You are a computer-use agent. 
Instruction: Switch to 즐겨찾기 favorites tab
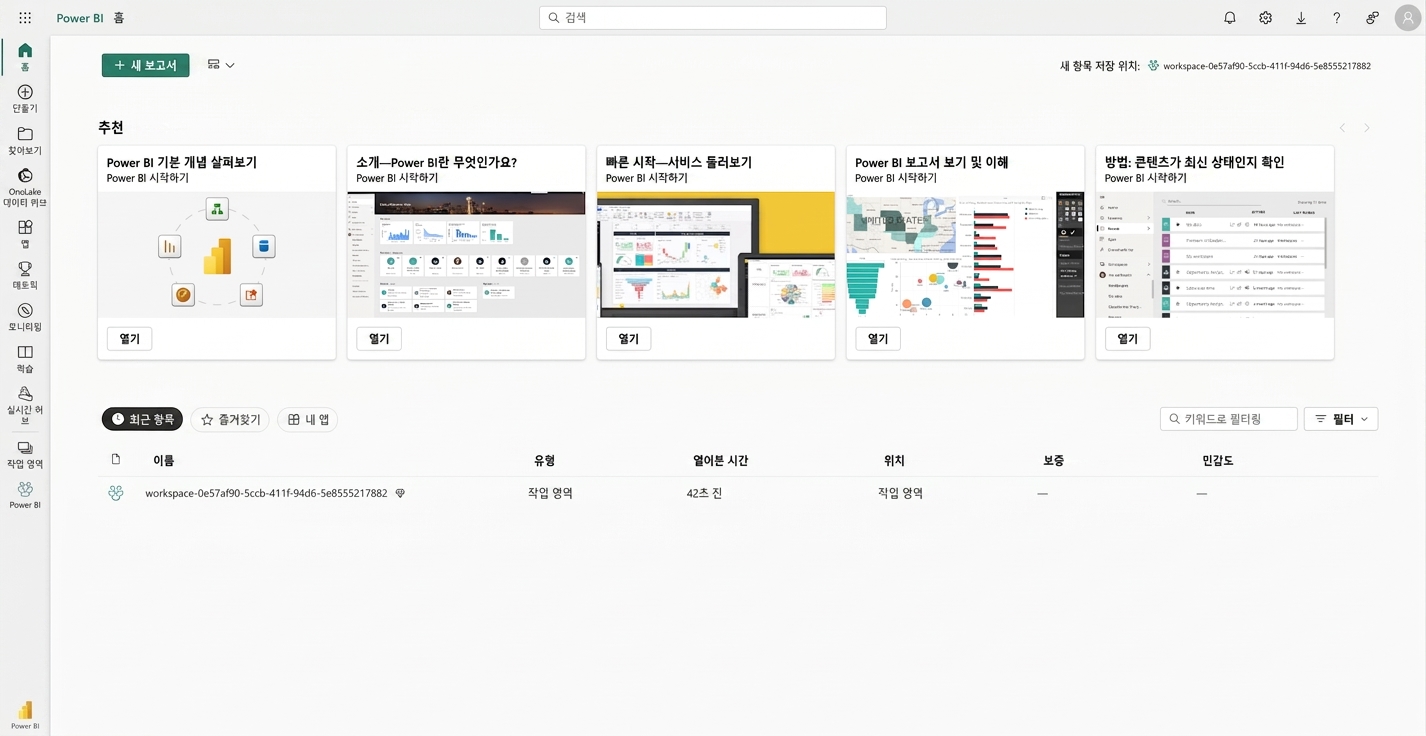coord(230,419)
